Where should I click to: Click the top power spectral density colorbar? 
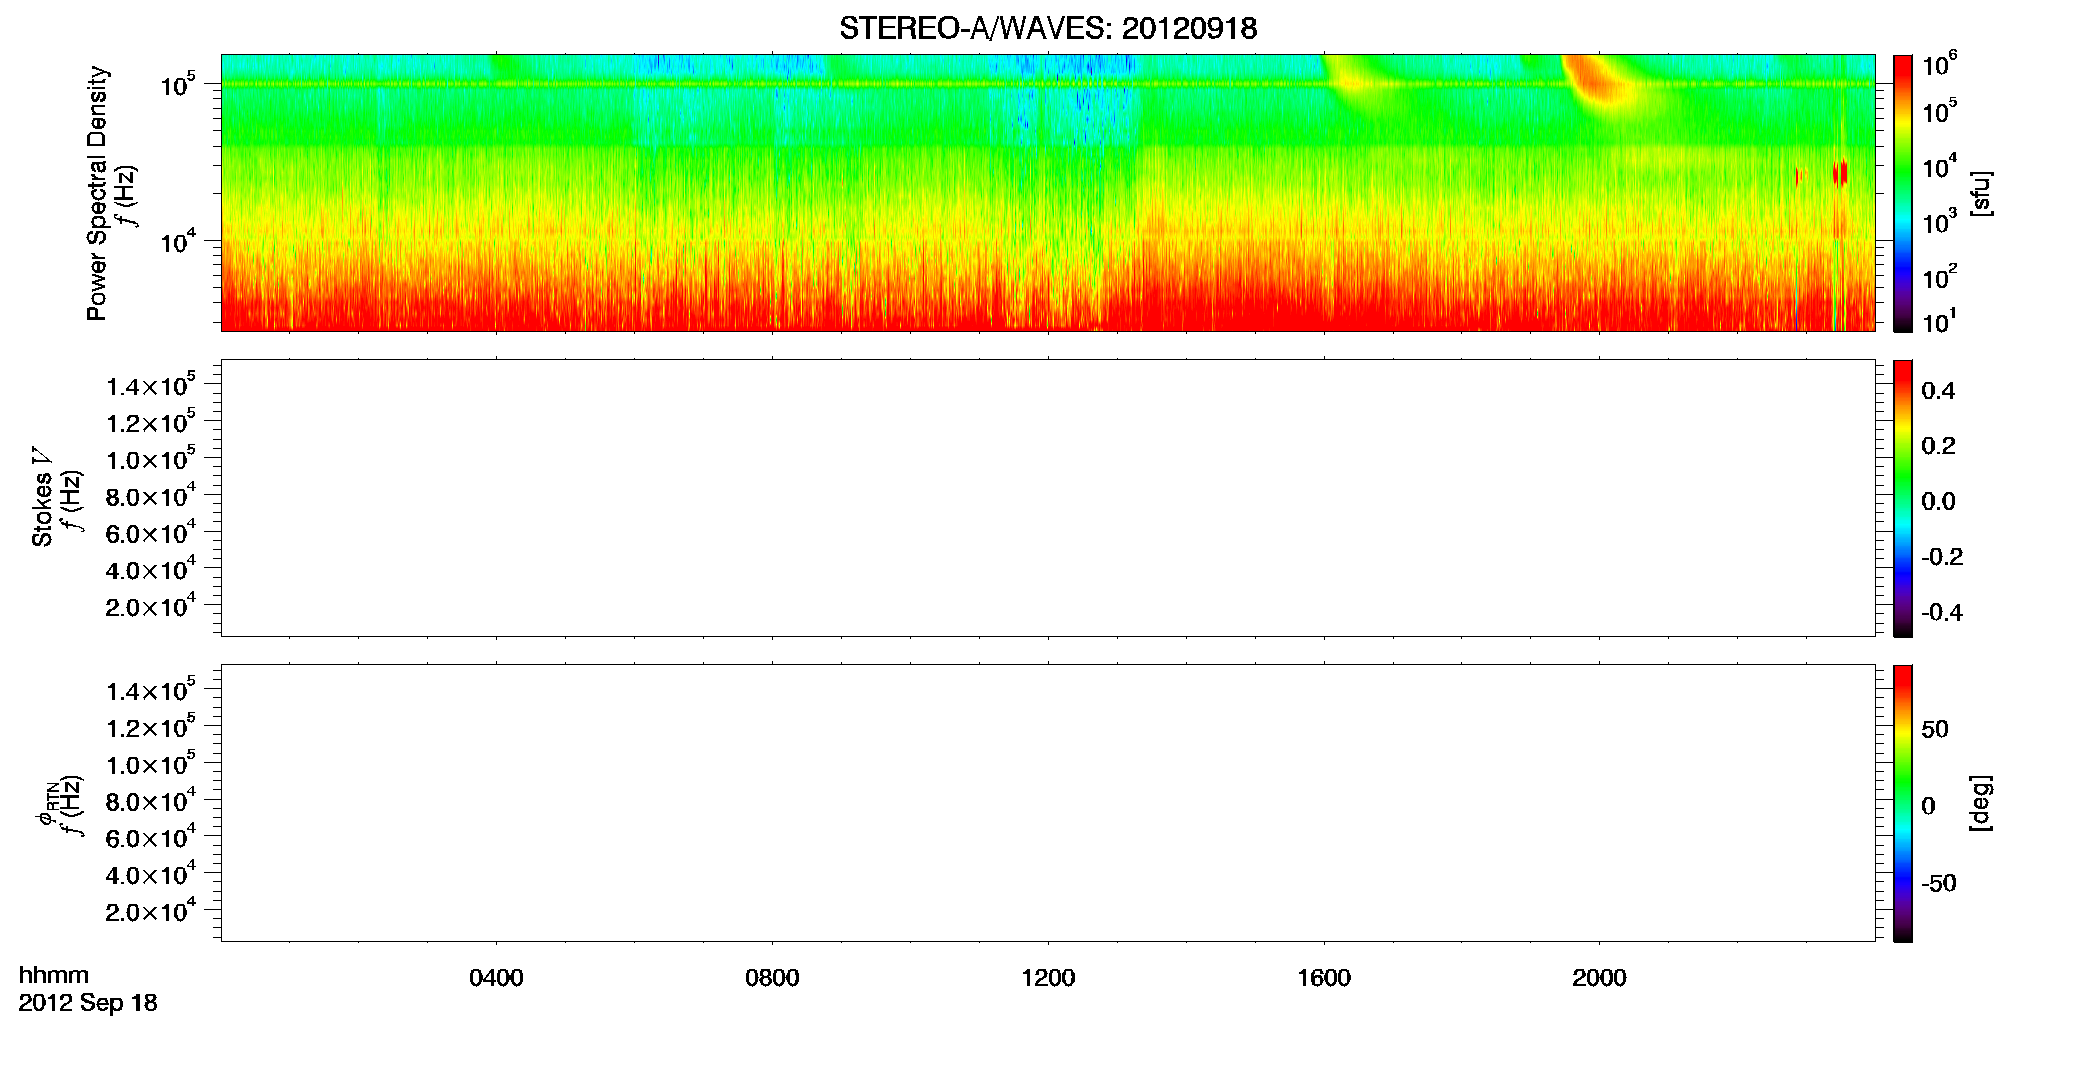click(1903, 193)
